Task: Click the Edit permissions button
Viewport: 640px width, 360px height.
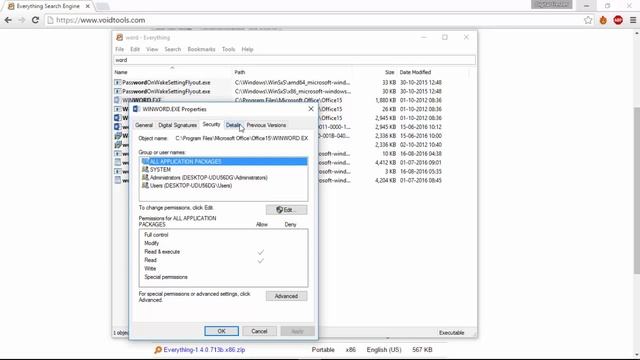Action: click(x=286, y=210)
